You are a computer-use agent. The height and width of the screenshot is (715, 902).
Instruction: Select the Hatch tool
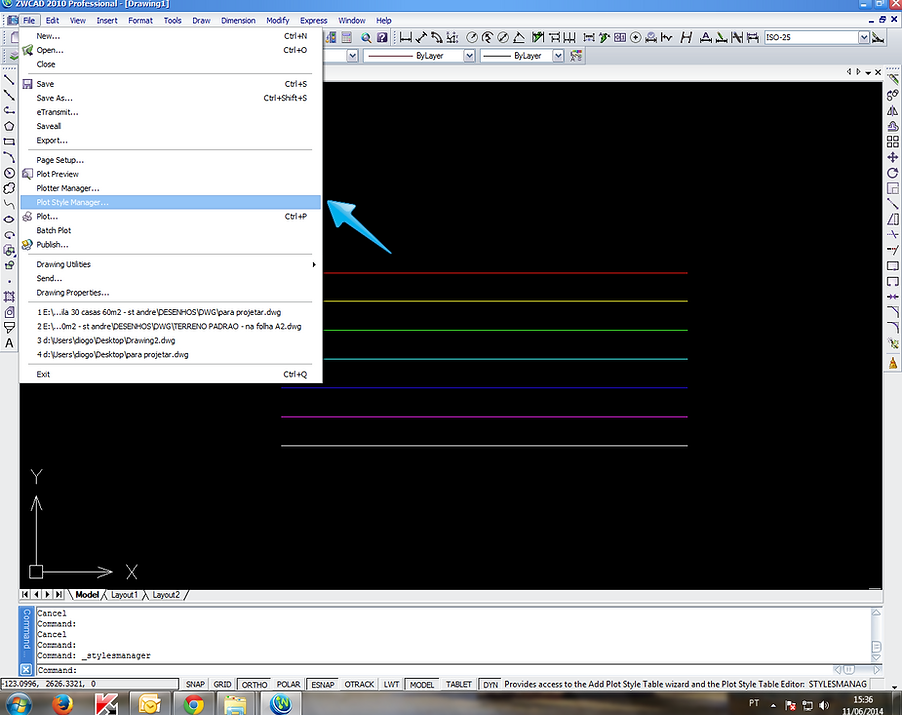(9, 297)
